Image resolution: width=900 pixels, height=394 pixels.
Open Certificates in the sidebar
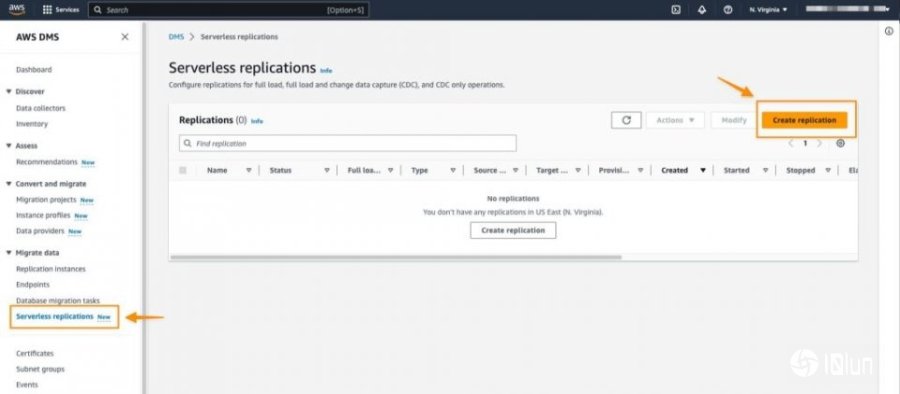35,354
